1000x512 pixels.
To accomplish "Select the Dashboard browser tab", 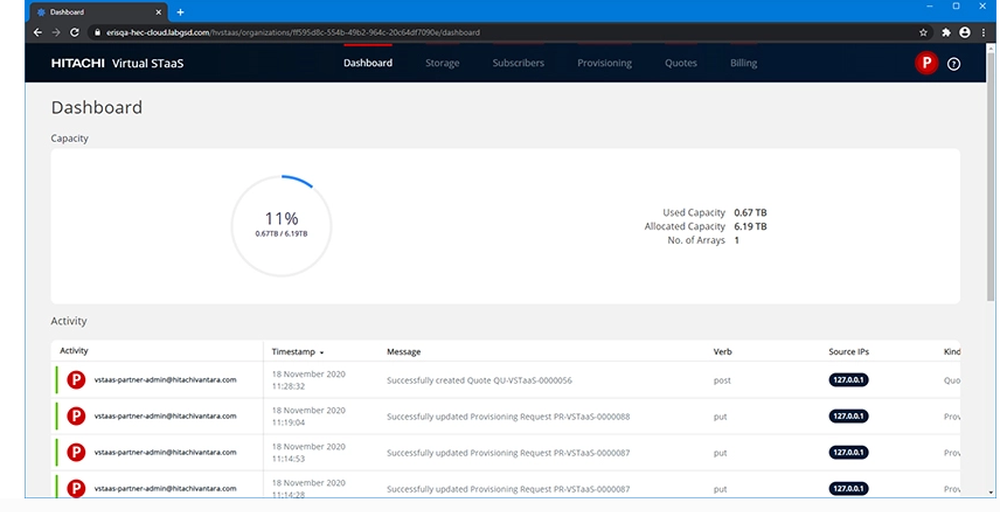I will pos(99,12).
